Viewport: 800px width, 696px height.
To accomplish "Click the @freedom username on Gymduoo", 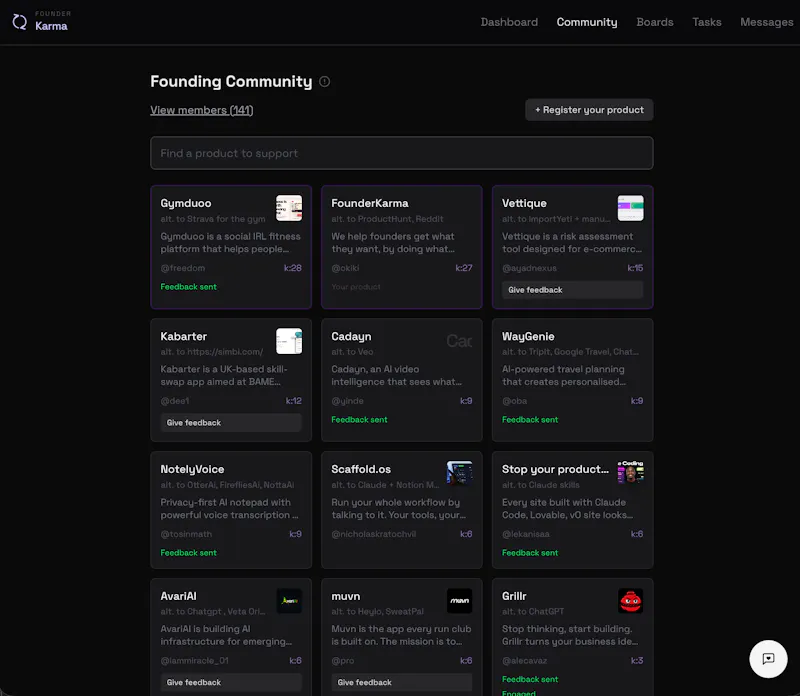I will [x=183, y=268].
